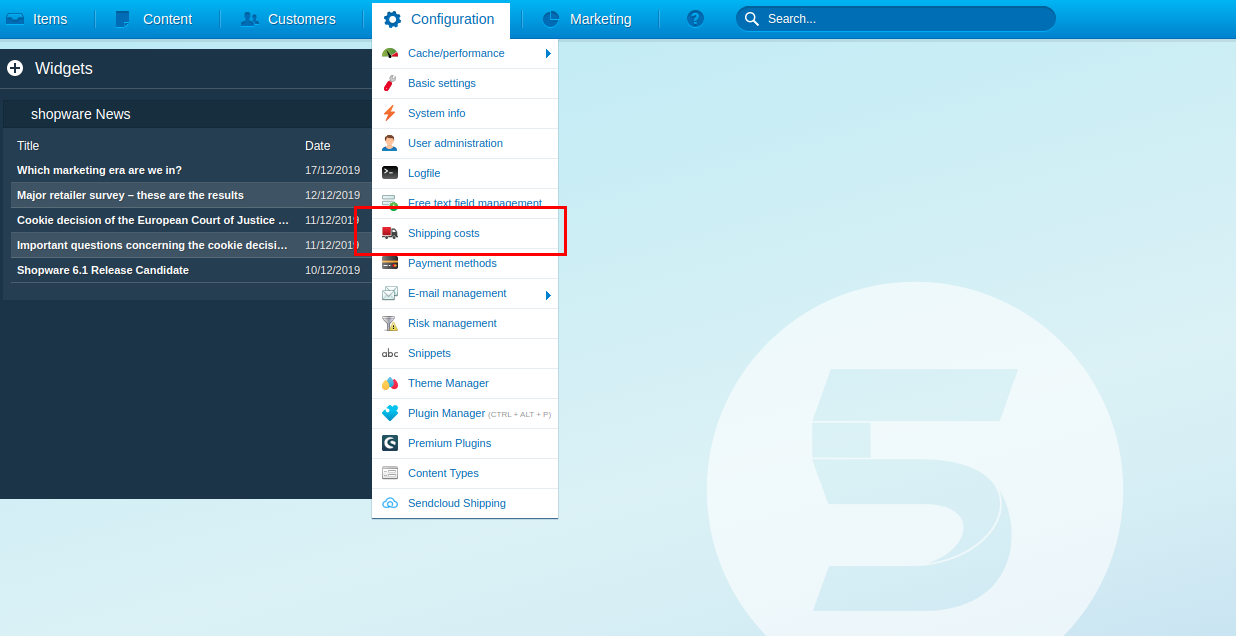Click the terminal icon for Logfile
This screenshot has width=1236, height=636.
click(390, 173)
